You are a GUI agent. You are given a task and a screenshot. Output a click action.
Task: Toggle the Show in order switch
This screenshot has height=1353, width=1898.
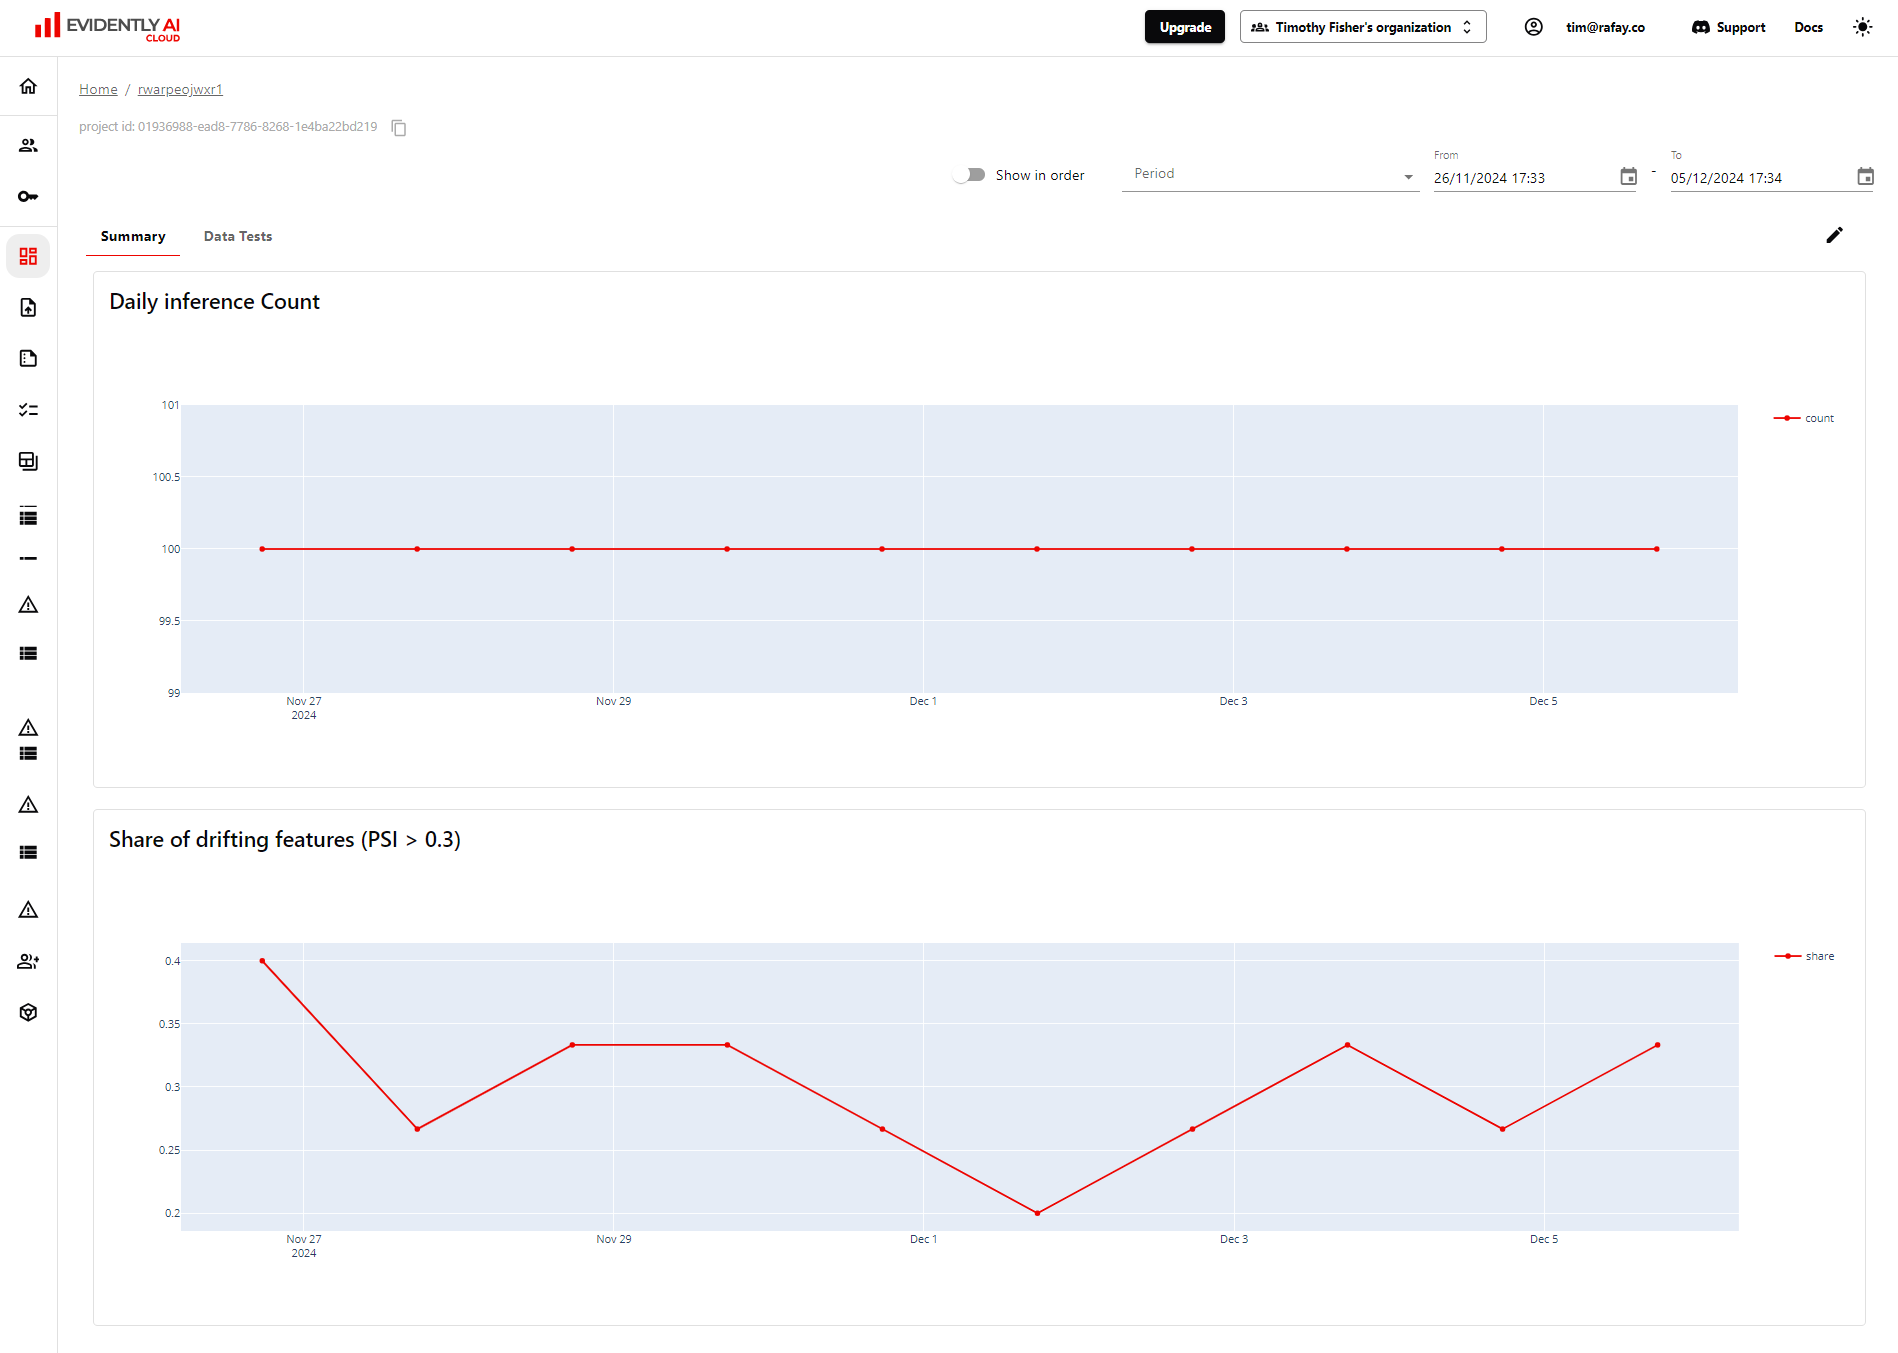click(969, 175)
